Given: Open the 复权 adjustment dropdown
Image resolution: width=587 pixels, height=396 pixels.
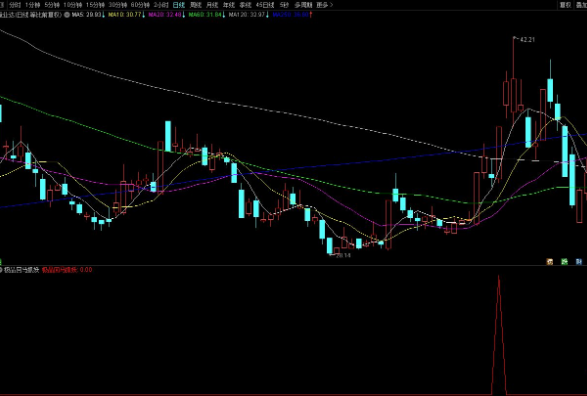Looking at the screenshot, I should 565,5.
